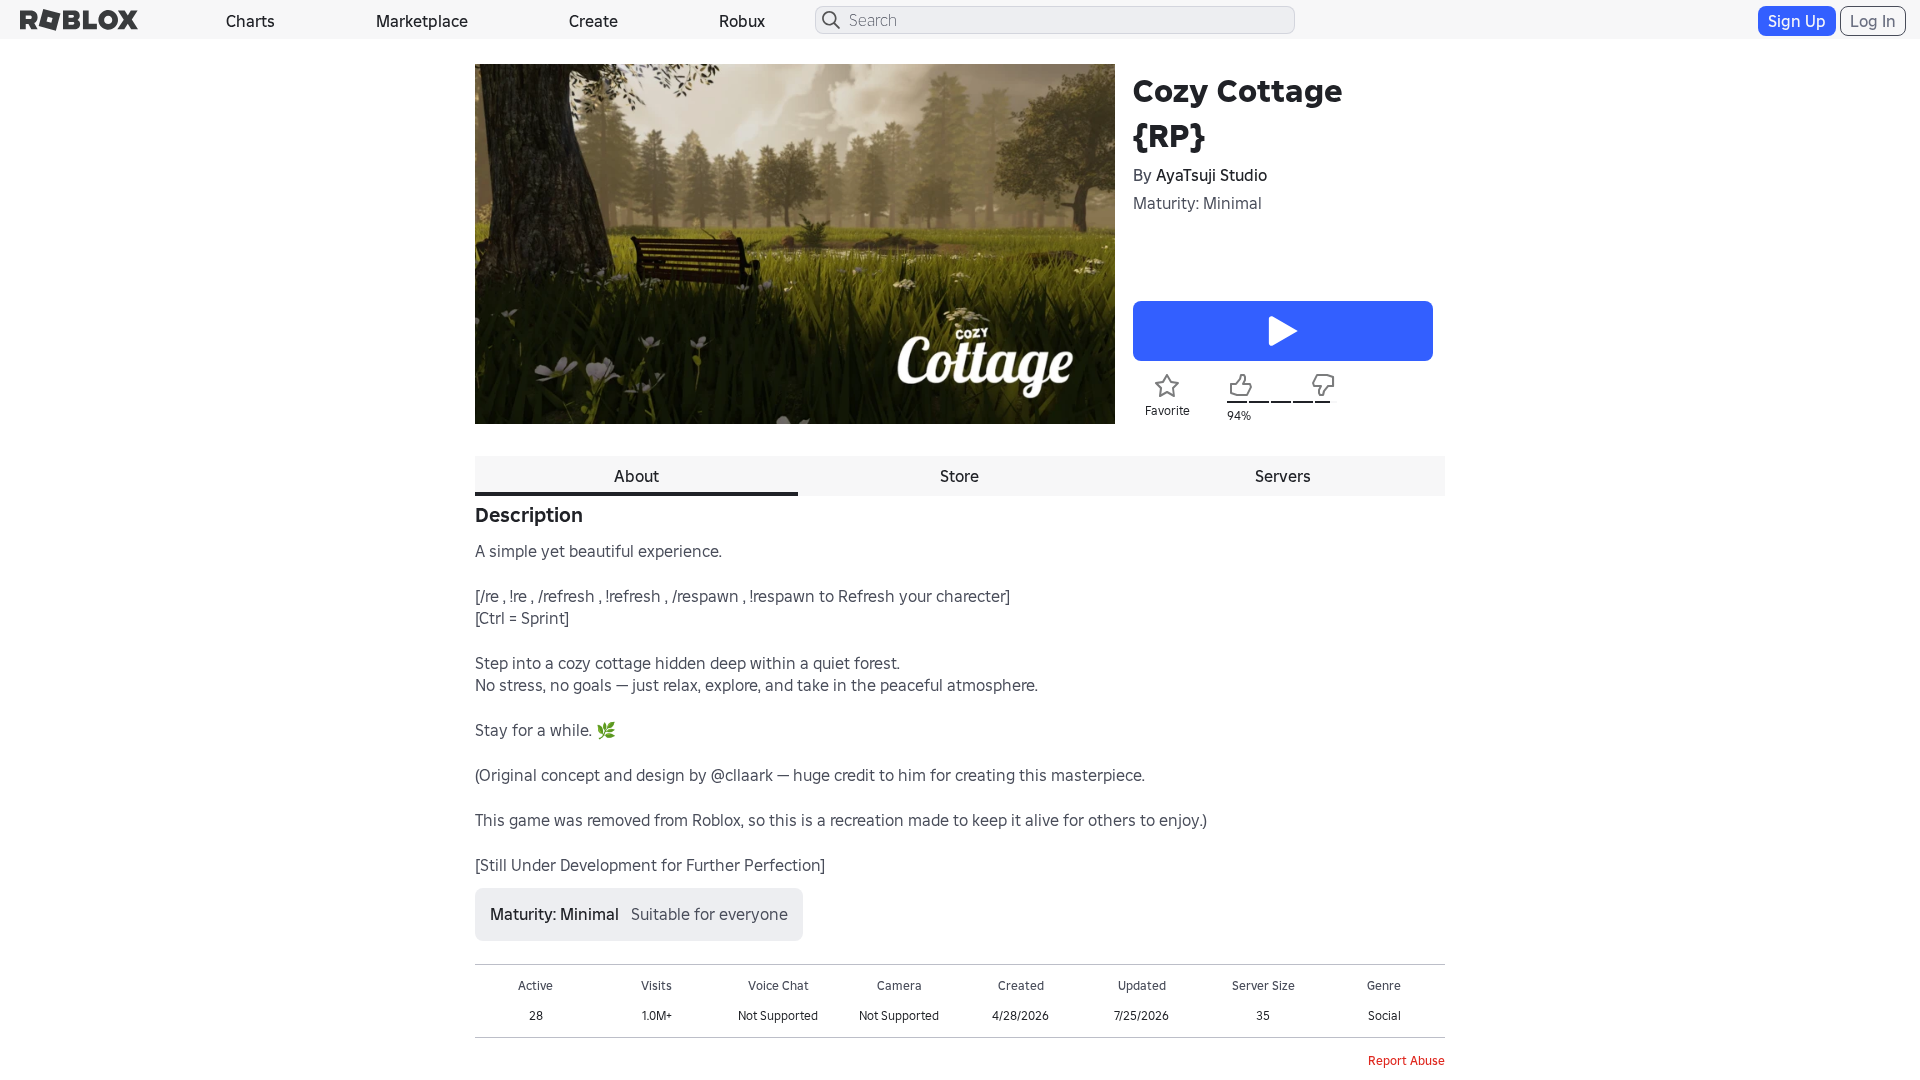
Task: Click the search magnifier icon
Action: pos(831,20)
